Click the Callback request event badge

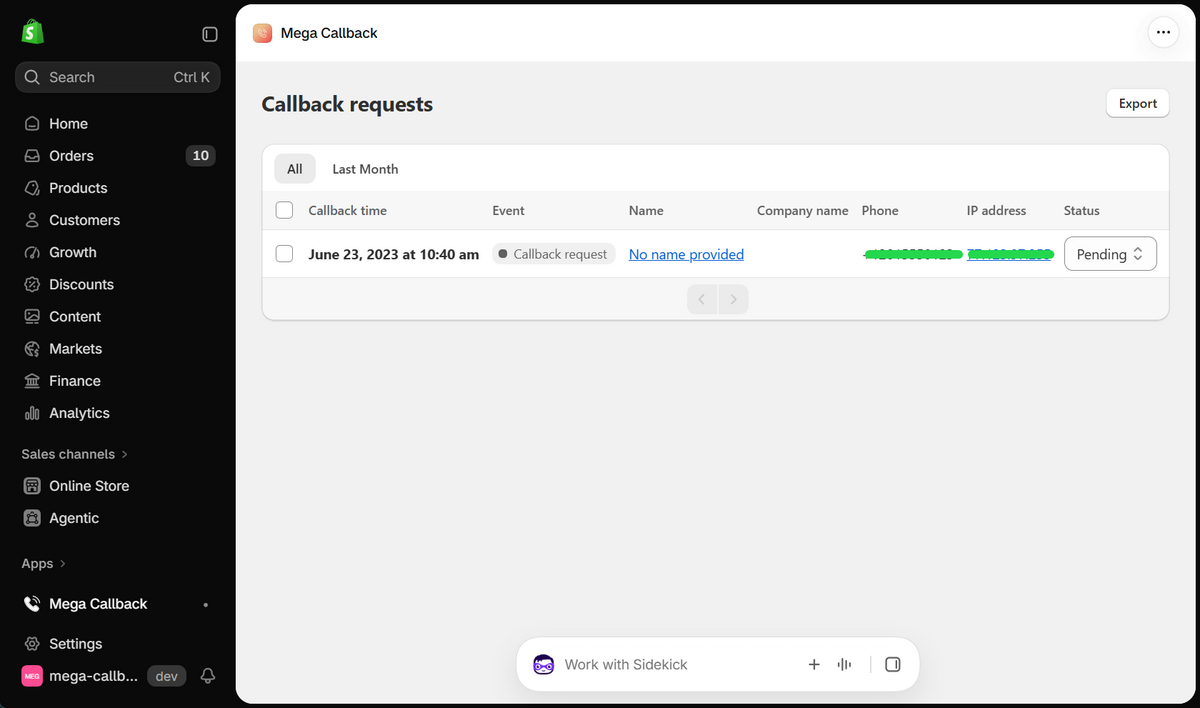(x=553, y=254)
